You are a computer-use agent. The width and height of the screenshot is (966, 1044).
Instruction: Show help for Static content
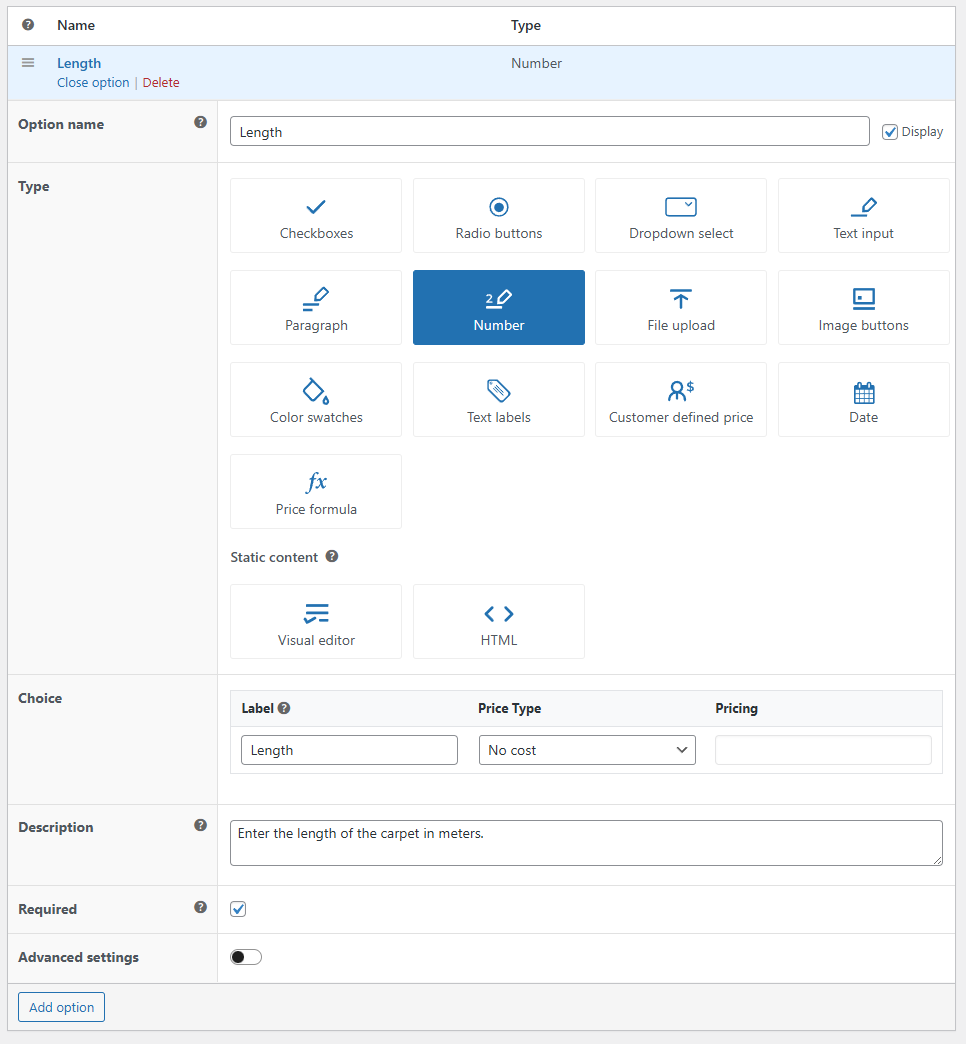[332, 556]
